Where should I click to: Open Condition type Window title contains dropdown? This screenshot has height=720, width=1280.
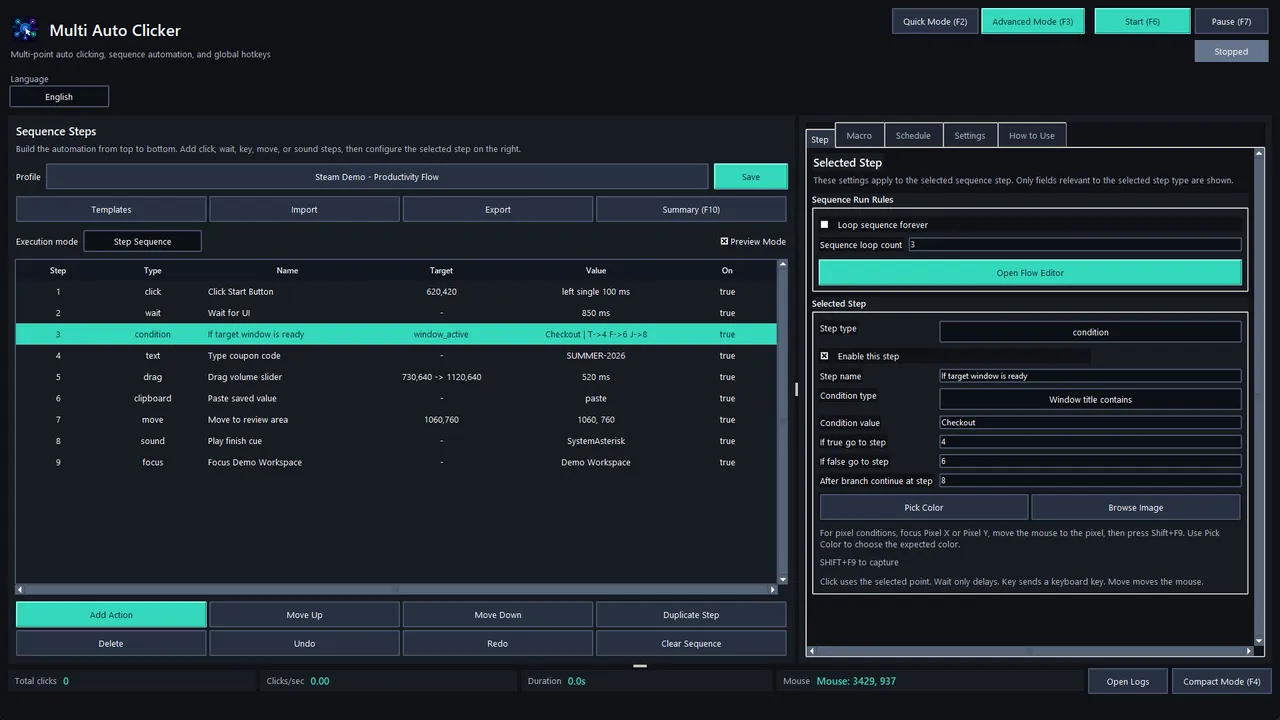[1090, 399]
